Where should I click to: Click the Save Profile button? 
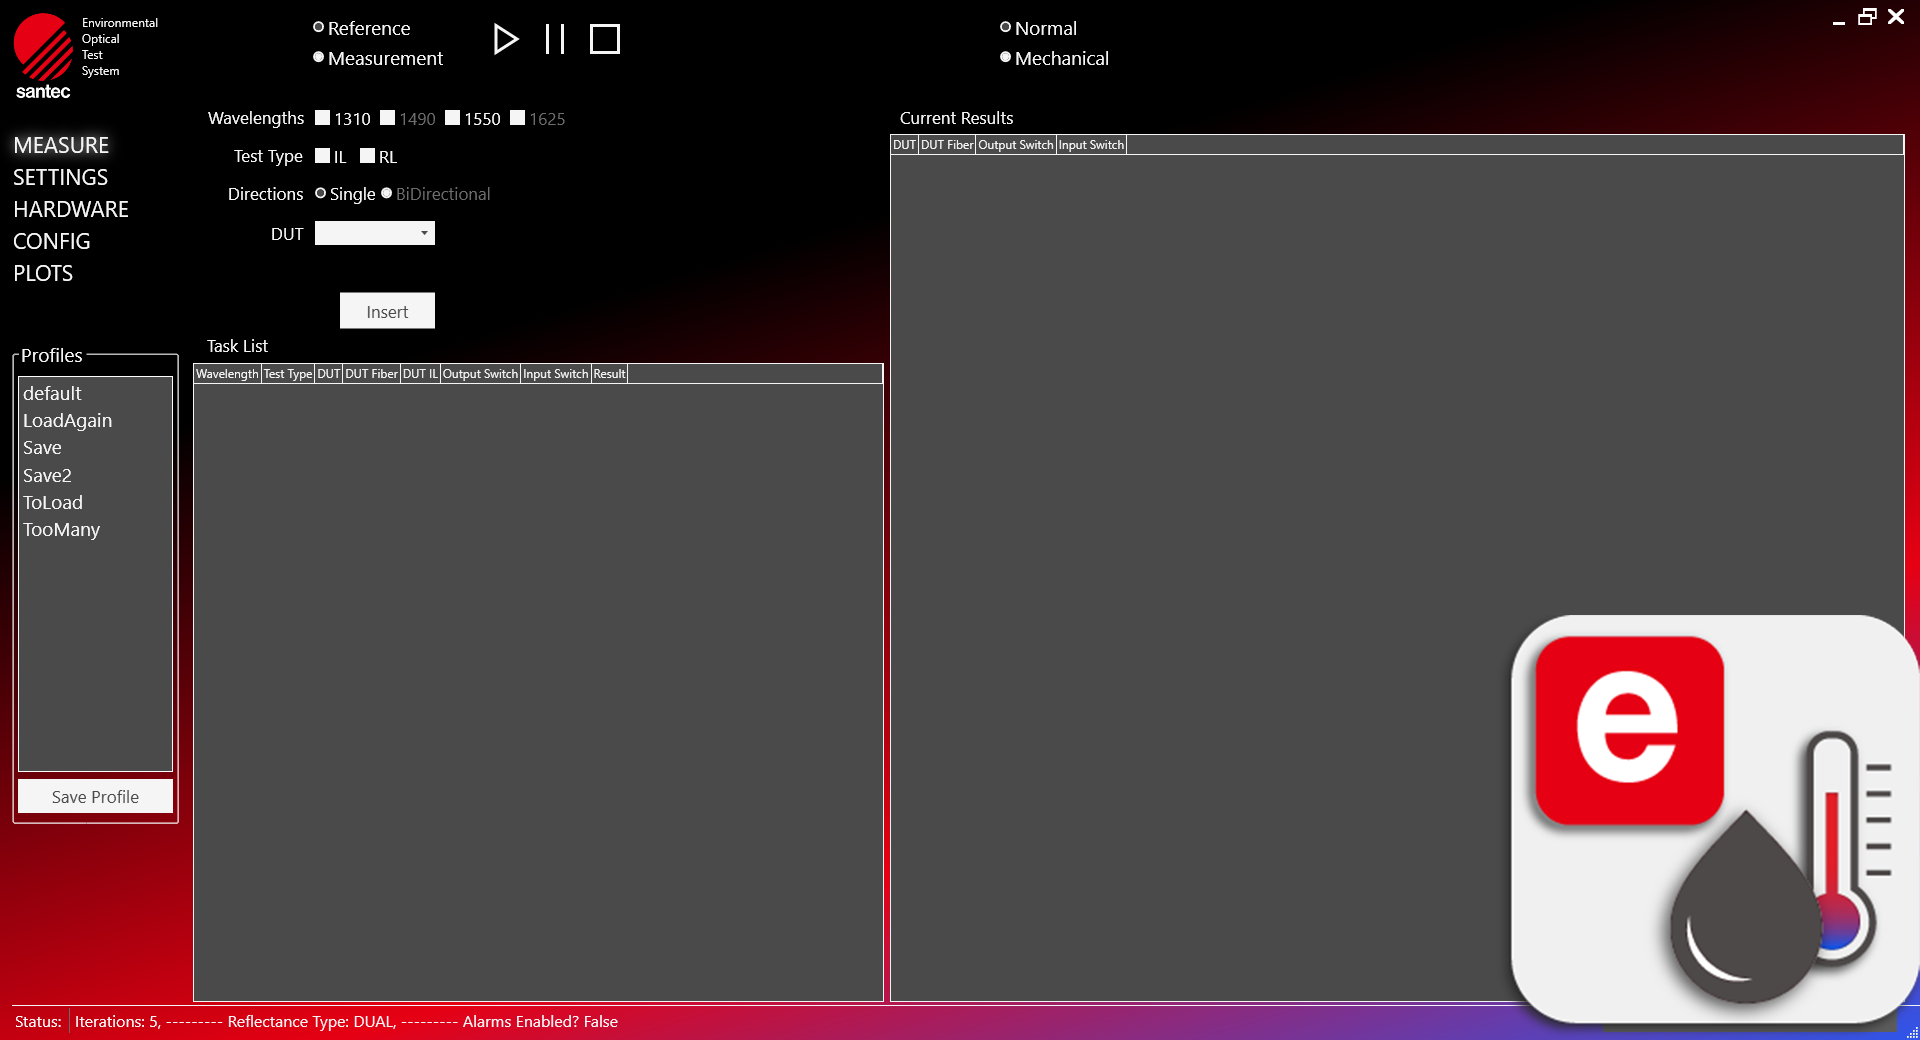click(x=95, y=796)
